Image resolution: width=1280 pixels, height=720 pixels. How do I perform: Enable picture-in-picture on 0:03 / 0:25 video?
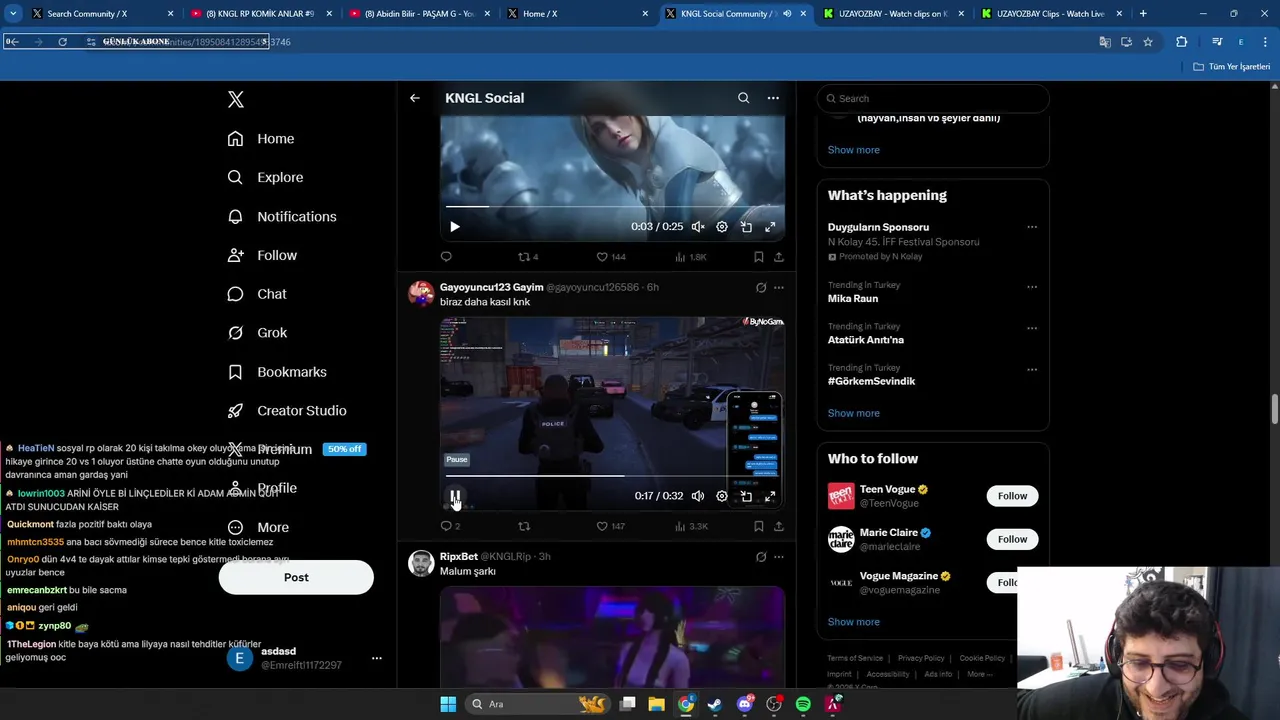click(746, 227)
